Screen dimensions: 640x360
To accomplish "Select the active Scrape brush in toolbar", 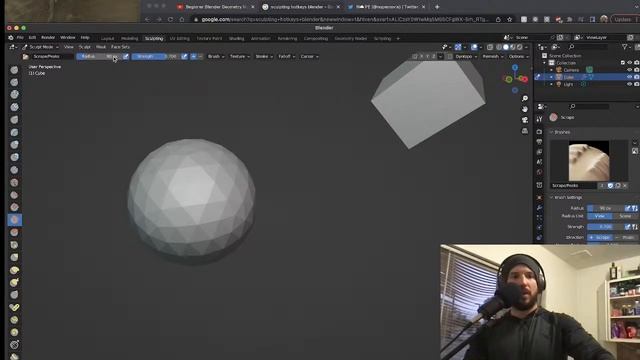I will [15, 220].
